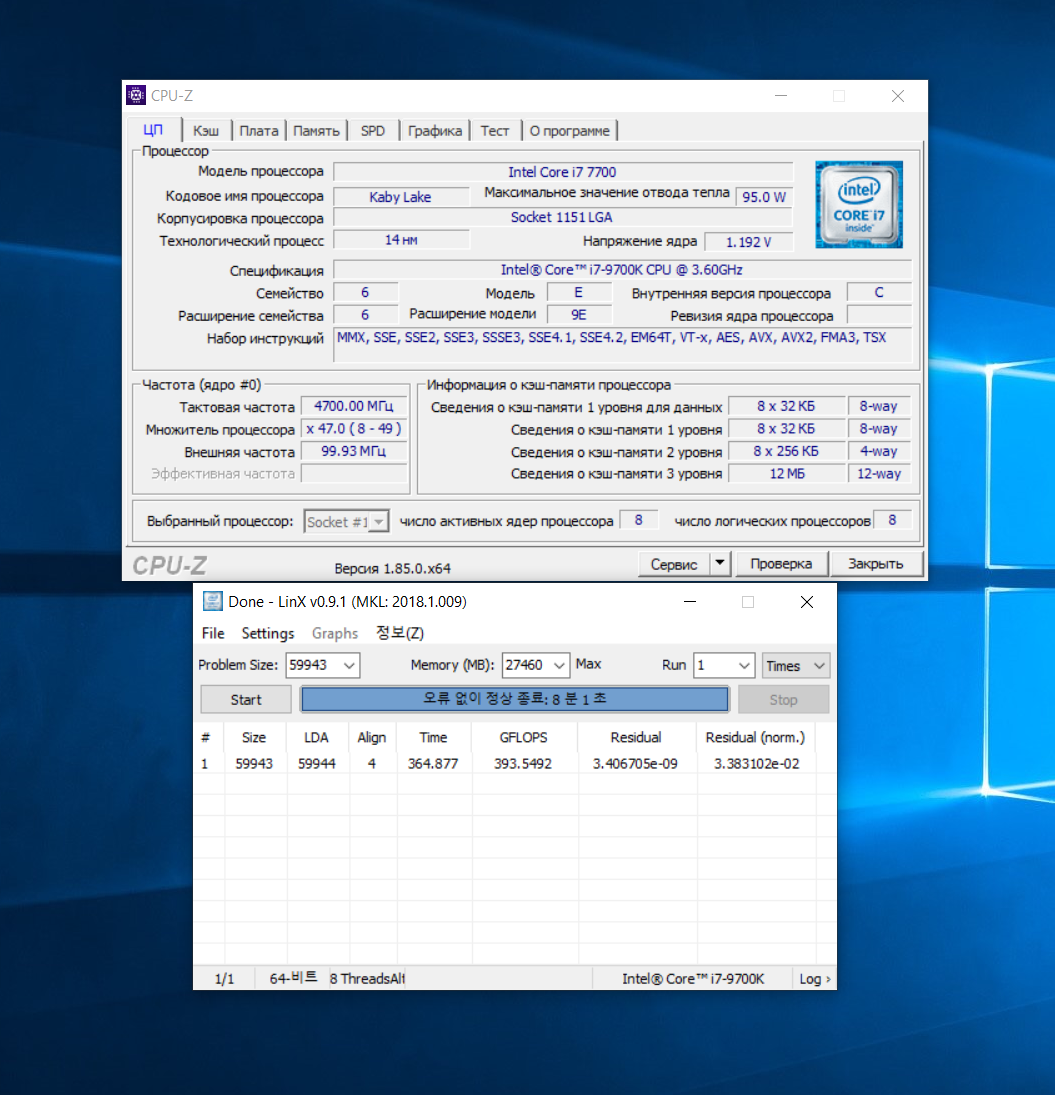Select the ЦП tab

click(x=153, y=130)
